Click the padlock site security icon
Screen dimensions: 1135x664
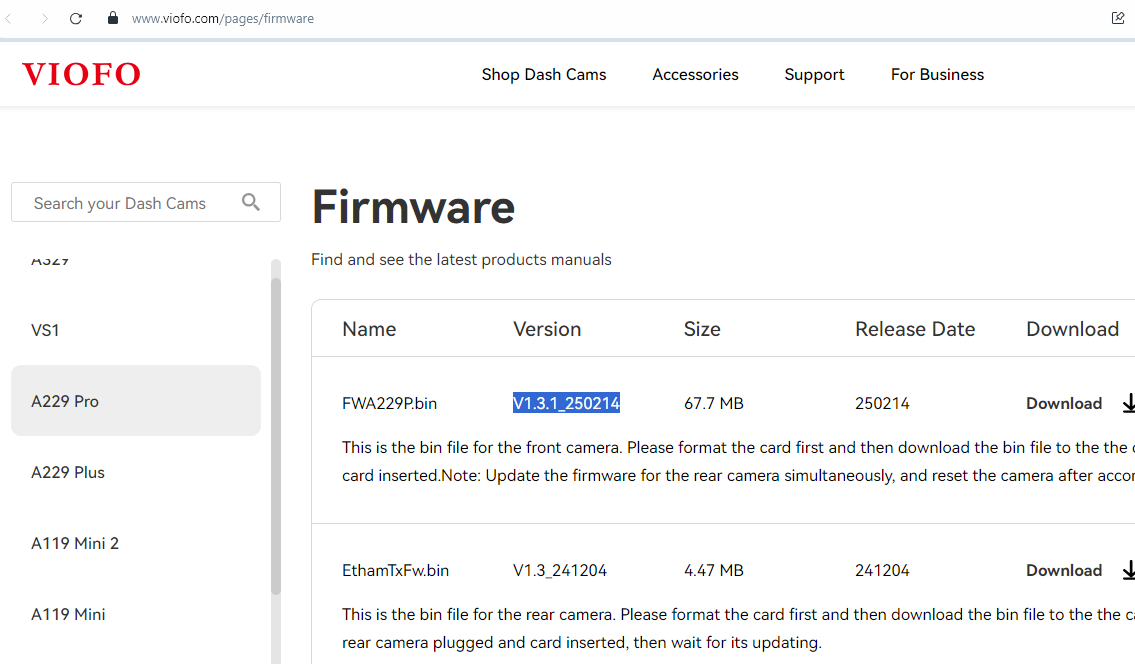(x=112, y=18)
